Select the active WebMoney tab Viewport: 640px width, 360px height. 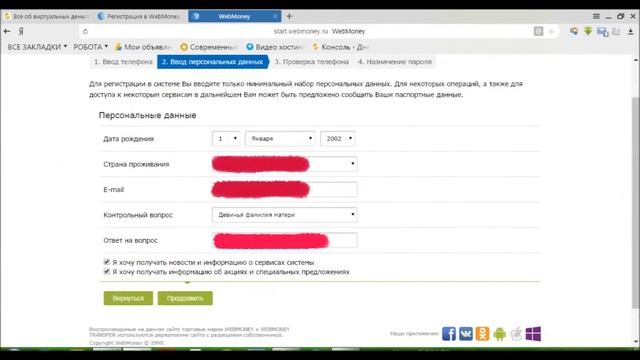tap(234, 16)
